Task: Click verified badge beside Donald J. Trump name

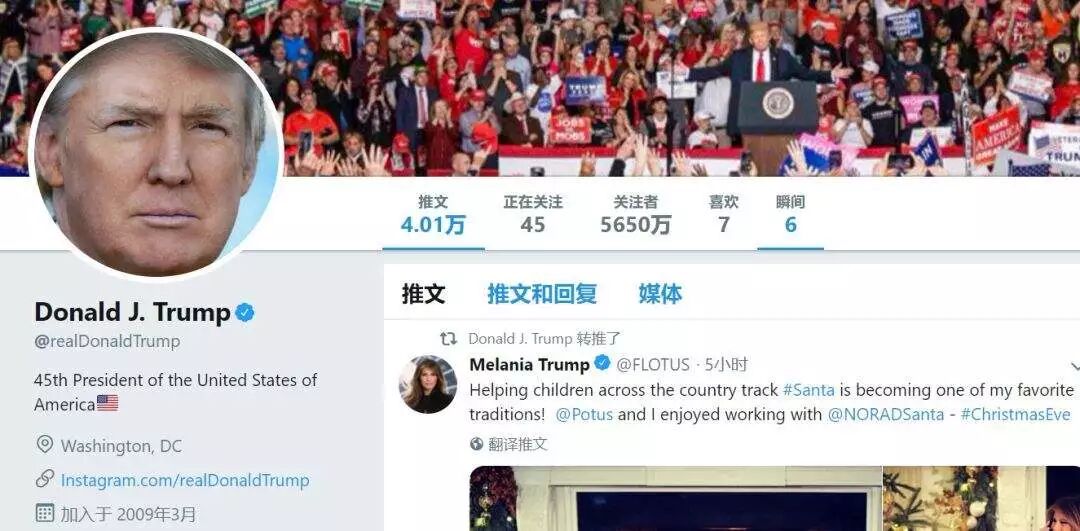Action: tap(245, 313)
